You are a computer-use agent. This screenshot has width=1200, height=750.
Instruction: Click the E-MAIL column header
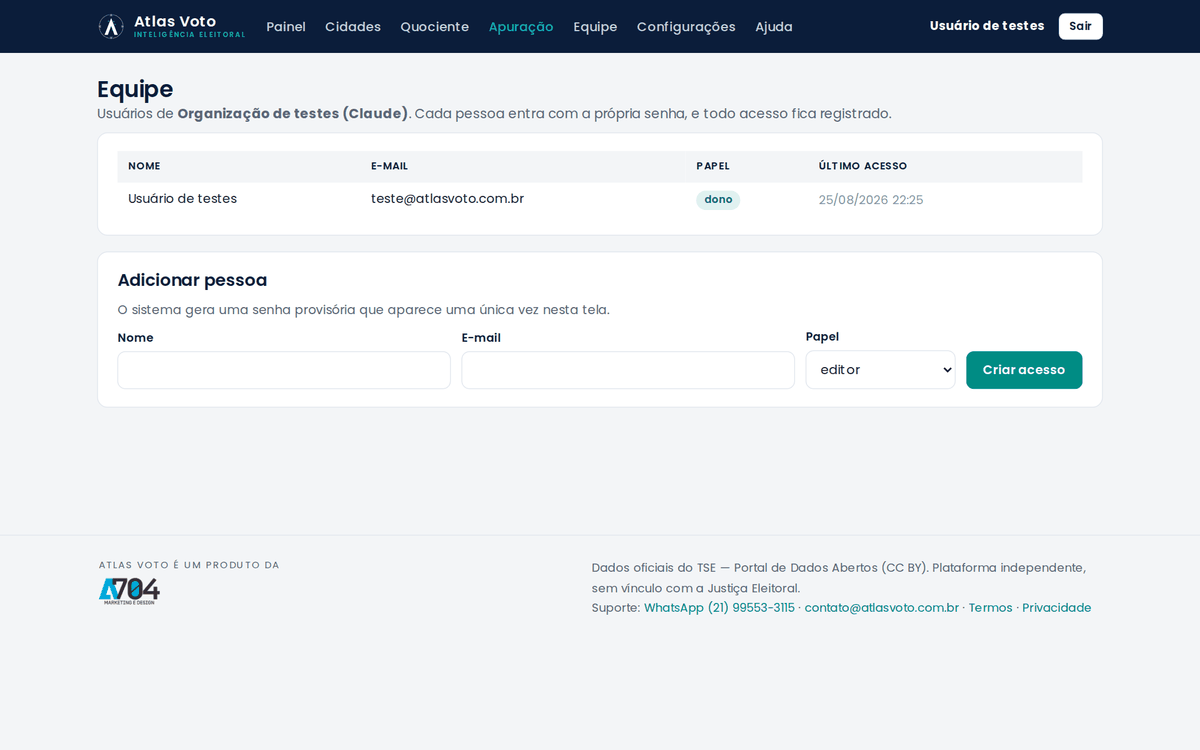tap(389, 166)
